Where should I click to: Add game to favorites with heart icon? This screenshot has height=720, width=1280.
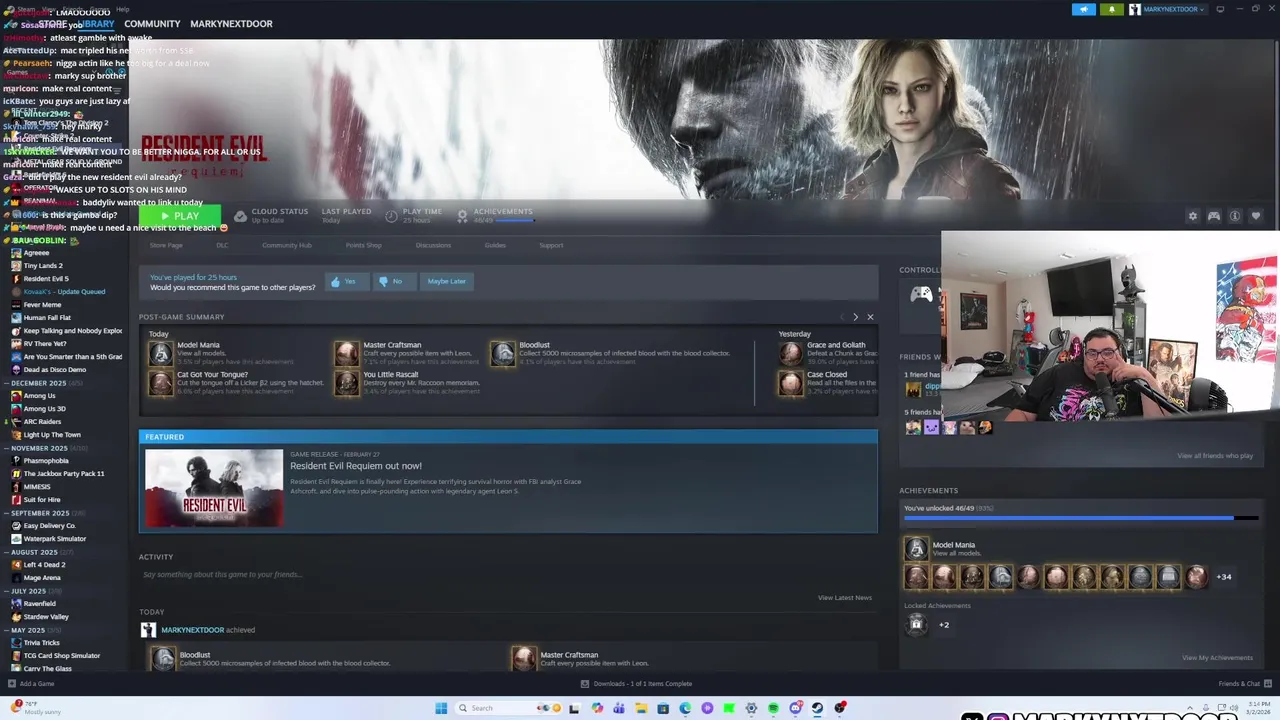click(x=1256, y=216)
